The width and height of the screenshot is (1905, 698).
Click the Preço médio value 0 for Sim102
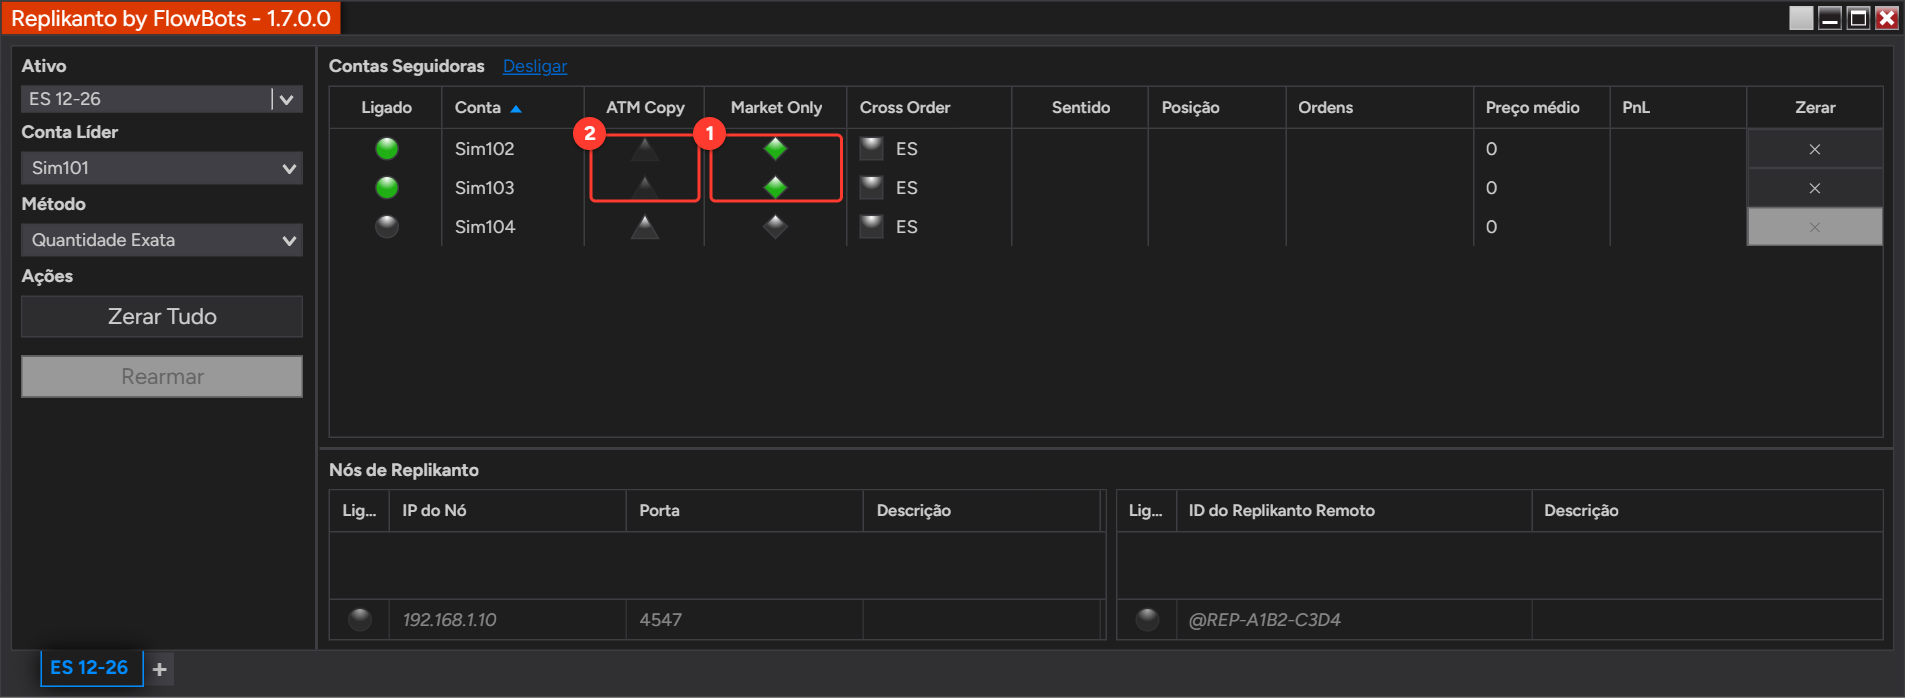click(1491, 149)
